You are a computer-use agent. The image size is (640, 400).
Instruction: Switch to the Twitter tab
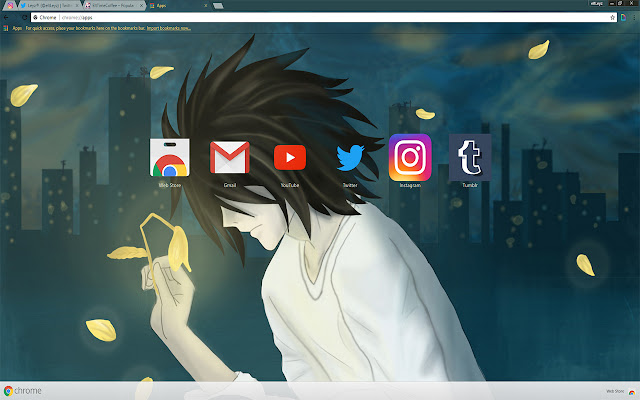[48, 6]
